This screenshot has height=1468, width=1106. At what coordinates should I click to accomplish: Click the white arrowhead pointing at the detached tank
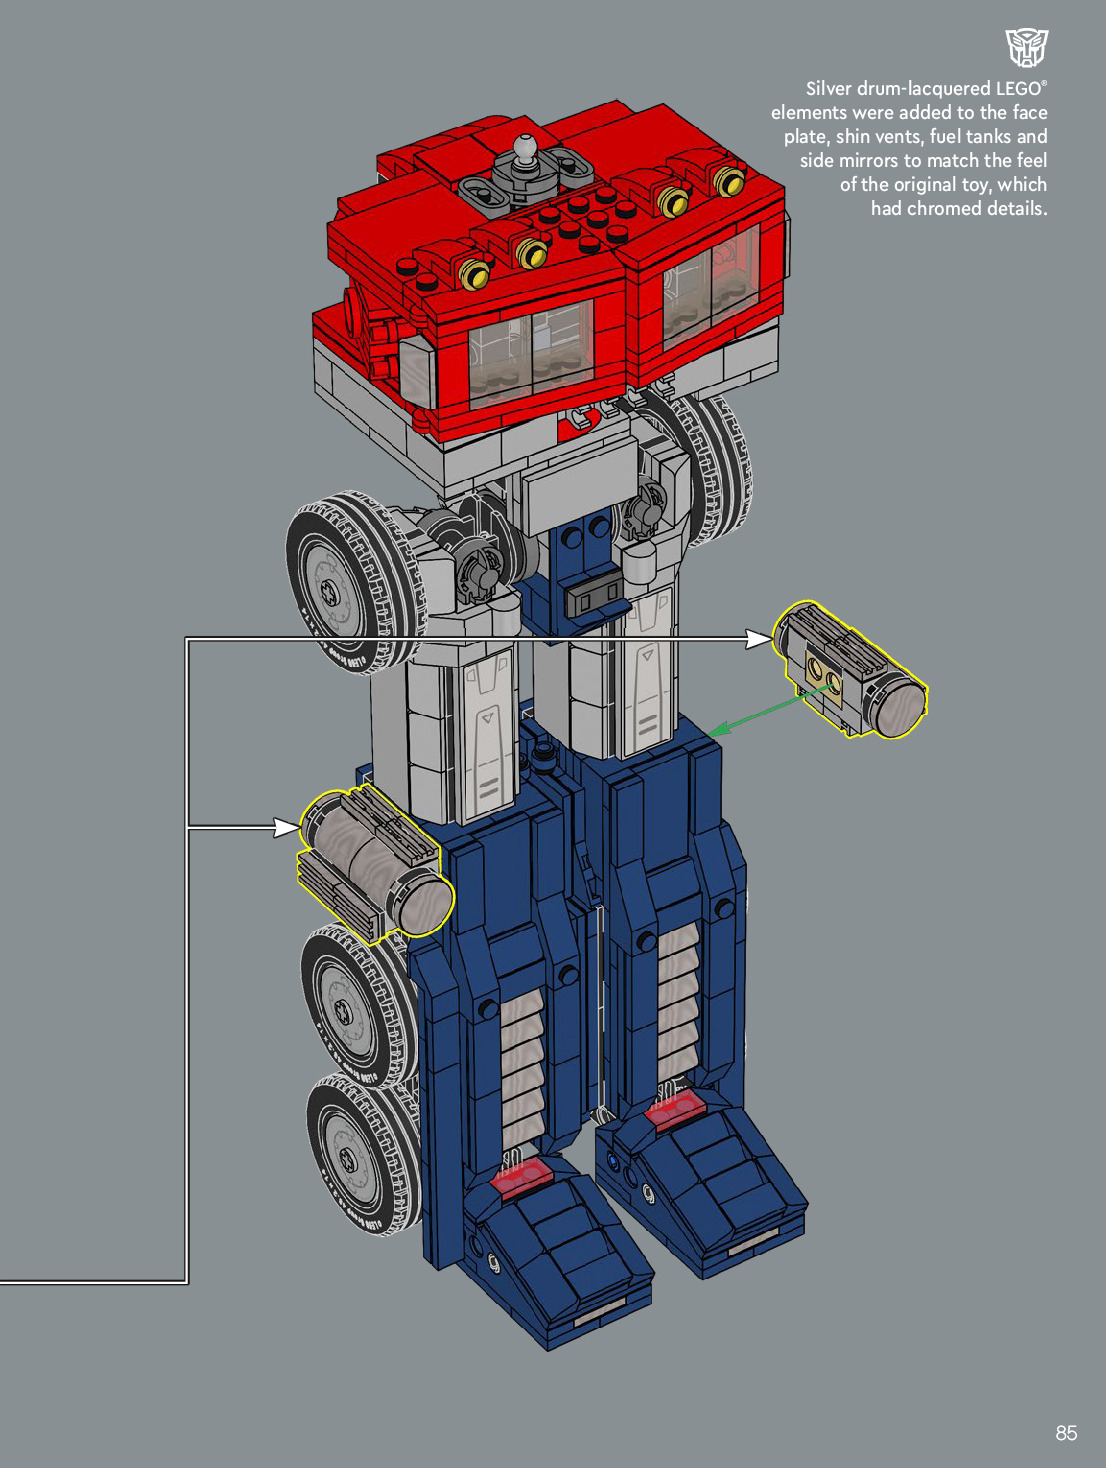[x=758, y=639]
